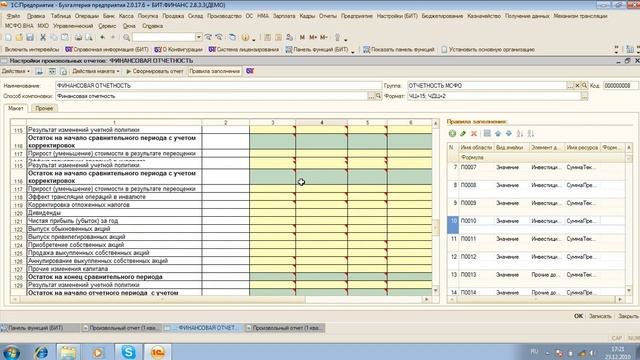
Task: Move fill rule up with arrow icon
Action: (x=498, y=133)
